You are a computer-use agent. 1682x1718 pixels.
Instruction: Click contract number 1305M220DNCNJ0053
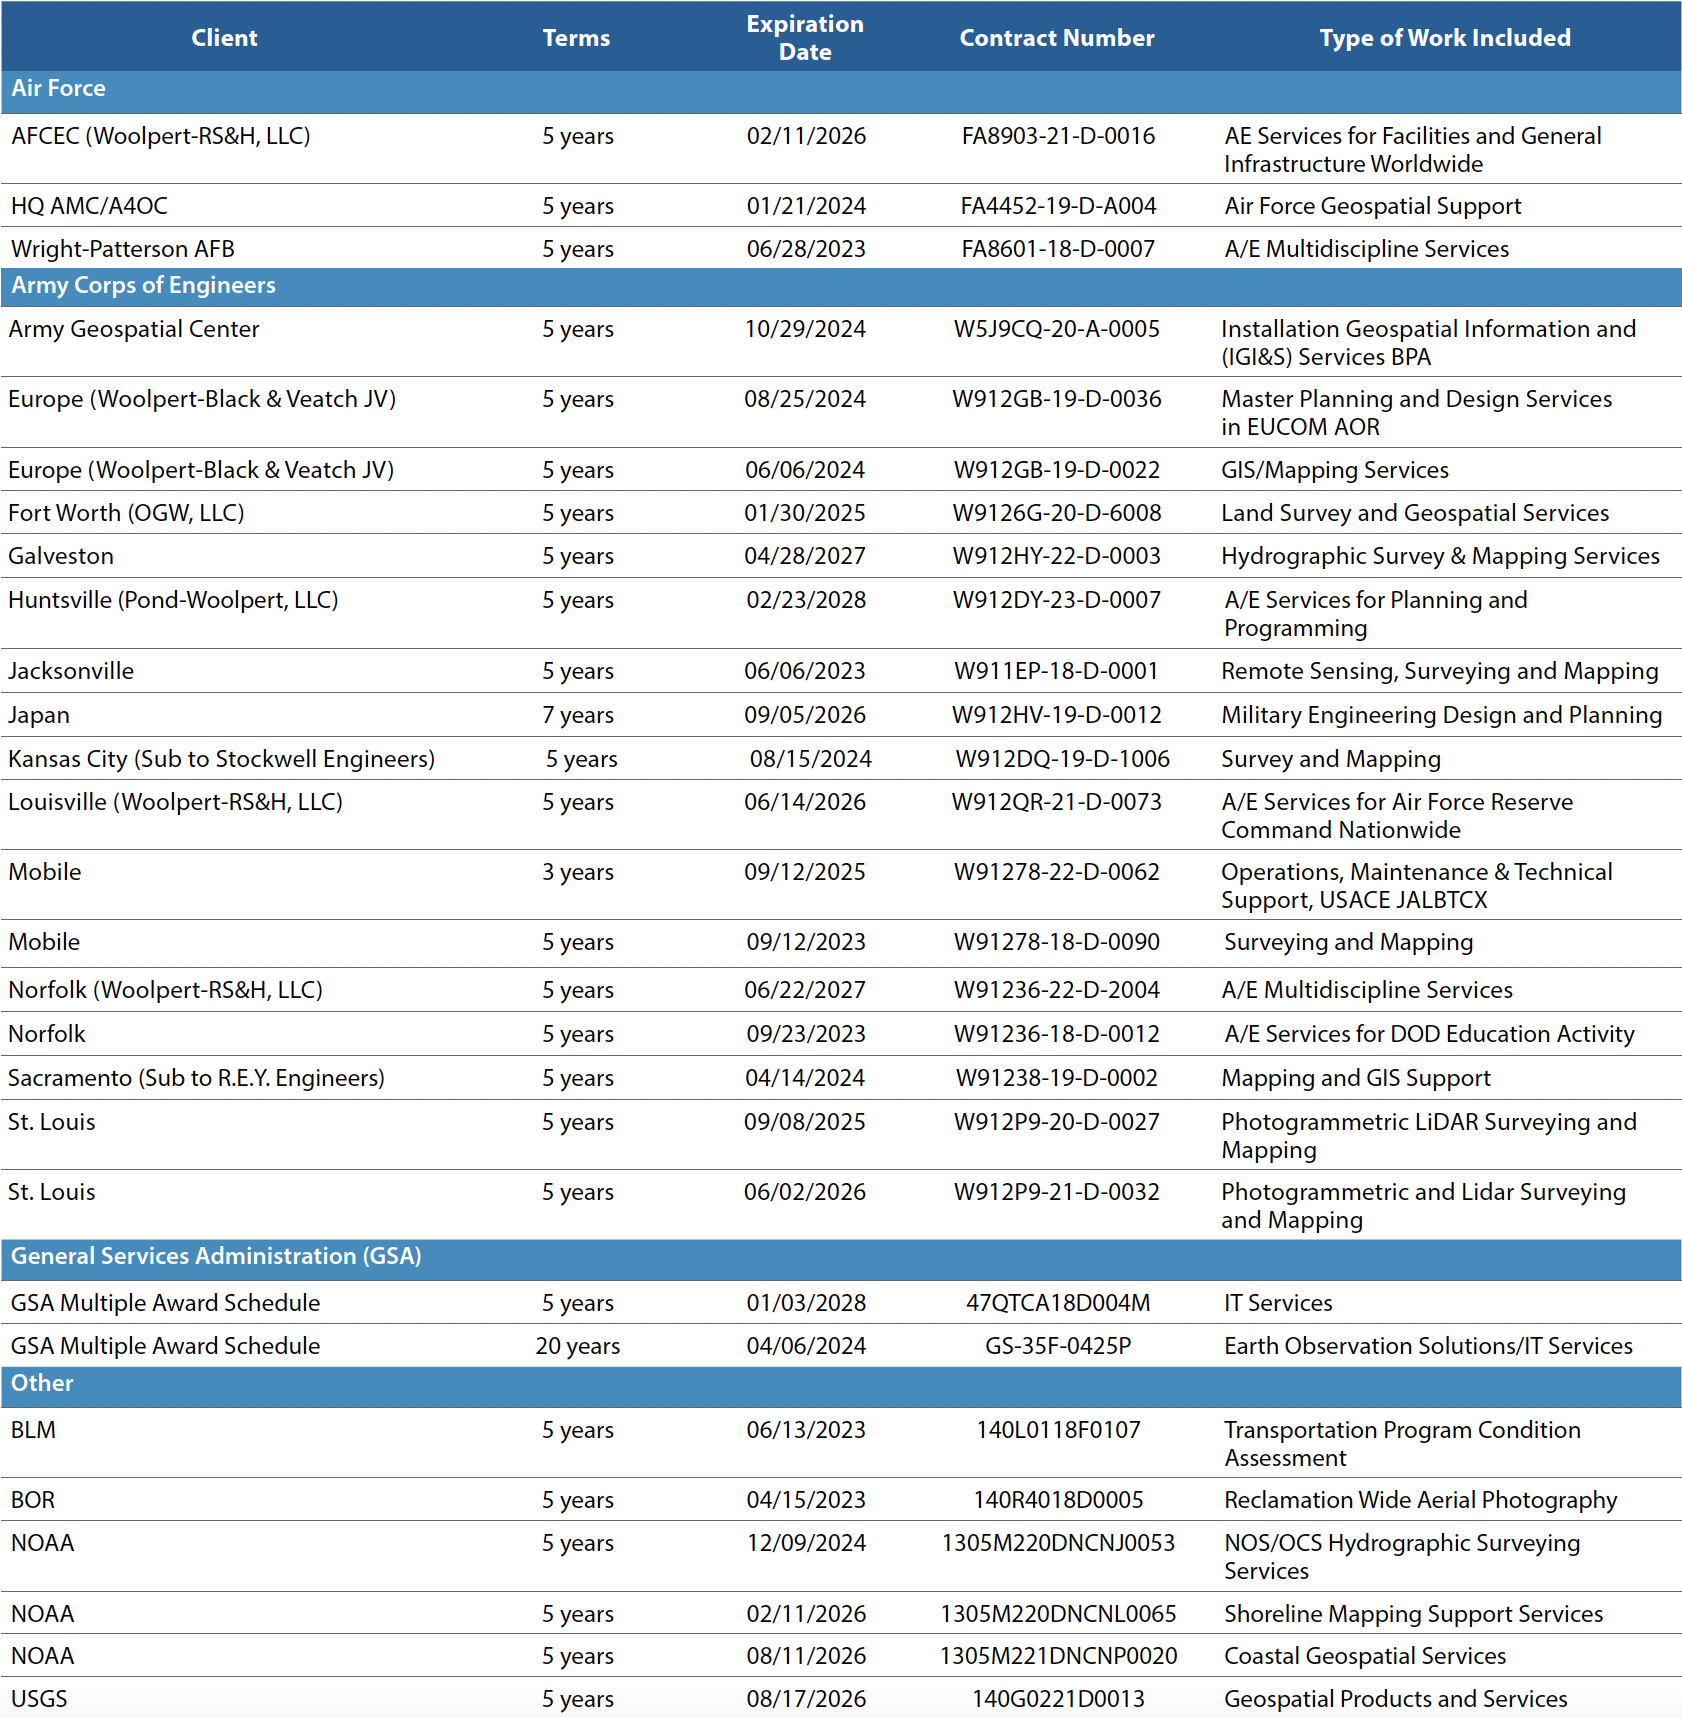coord(1058,1543)
